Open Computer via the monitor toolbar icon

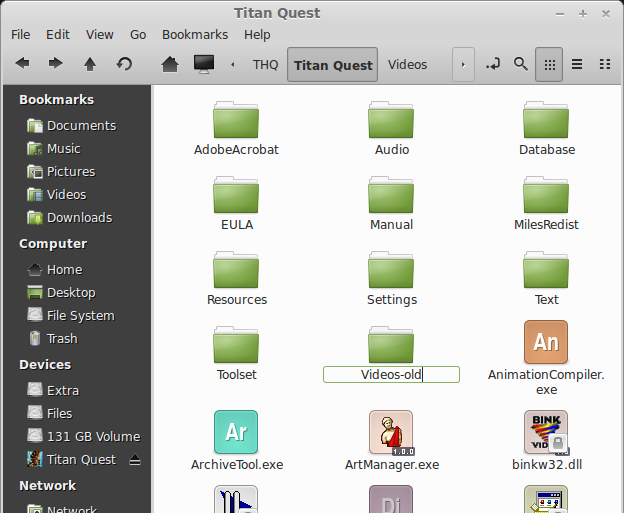tap(204, 64)
